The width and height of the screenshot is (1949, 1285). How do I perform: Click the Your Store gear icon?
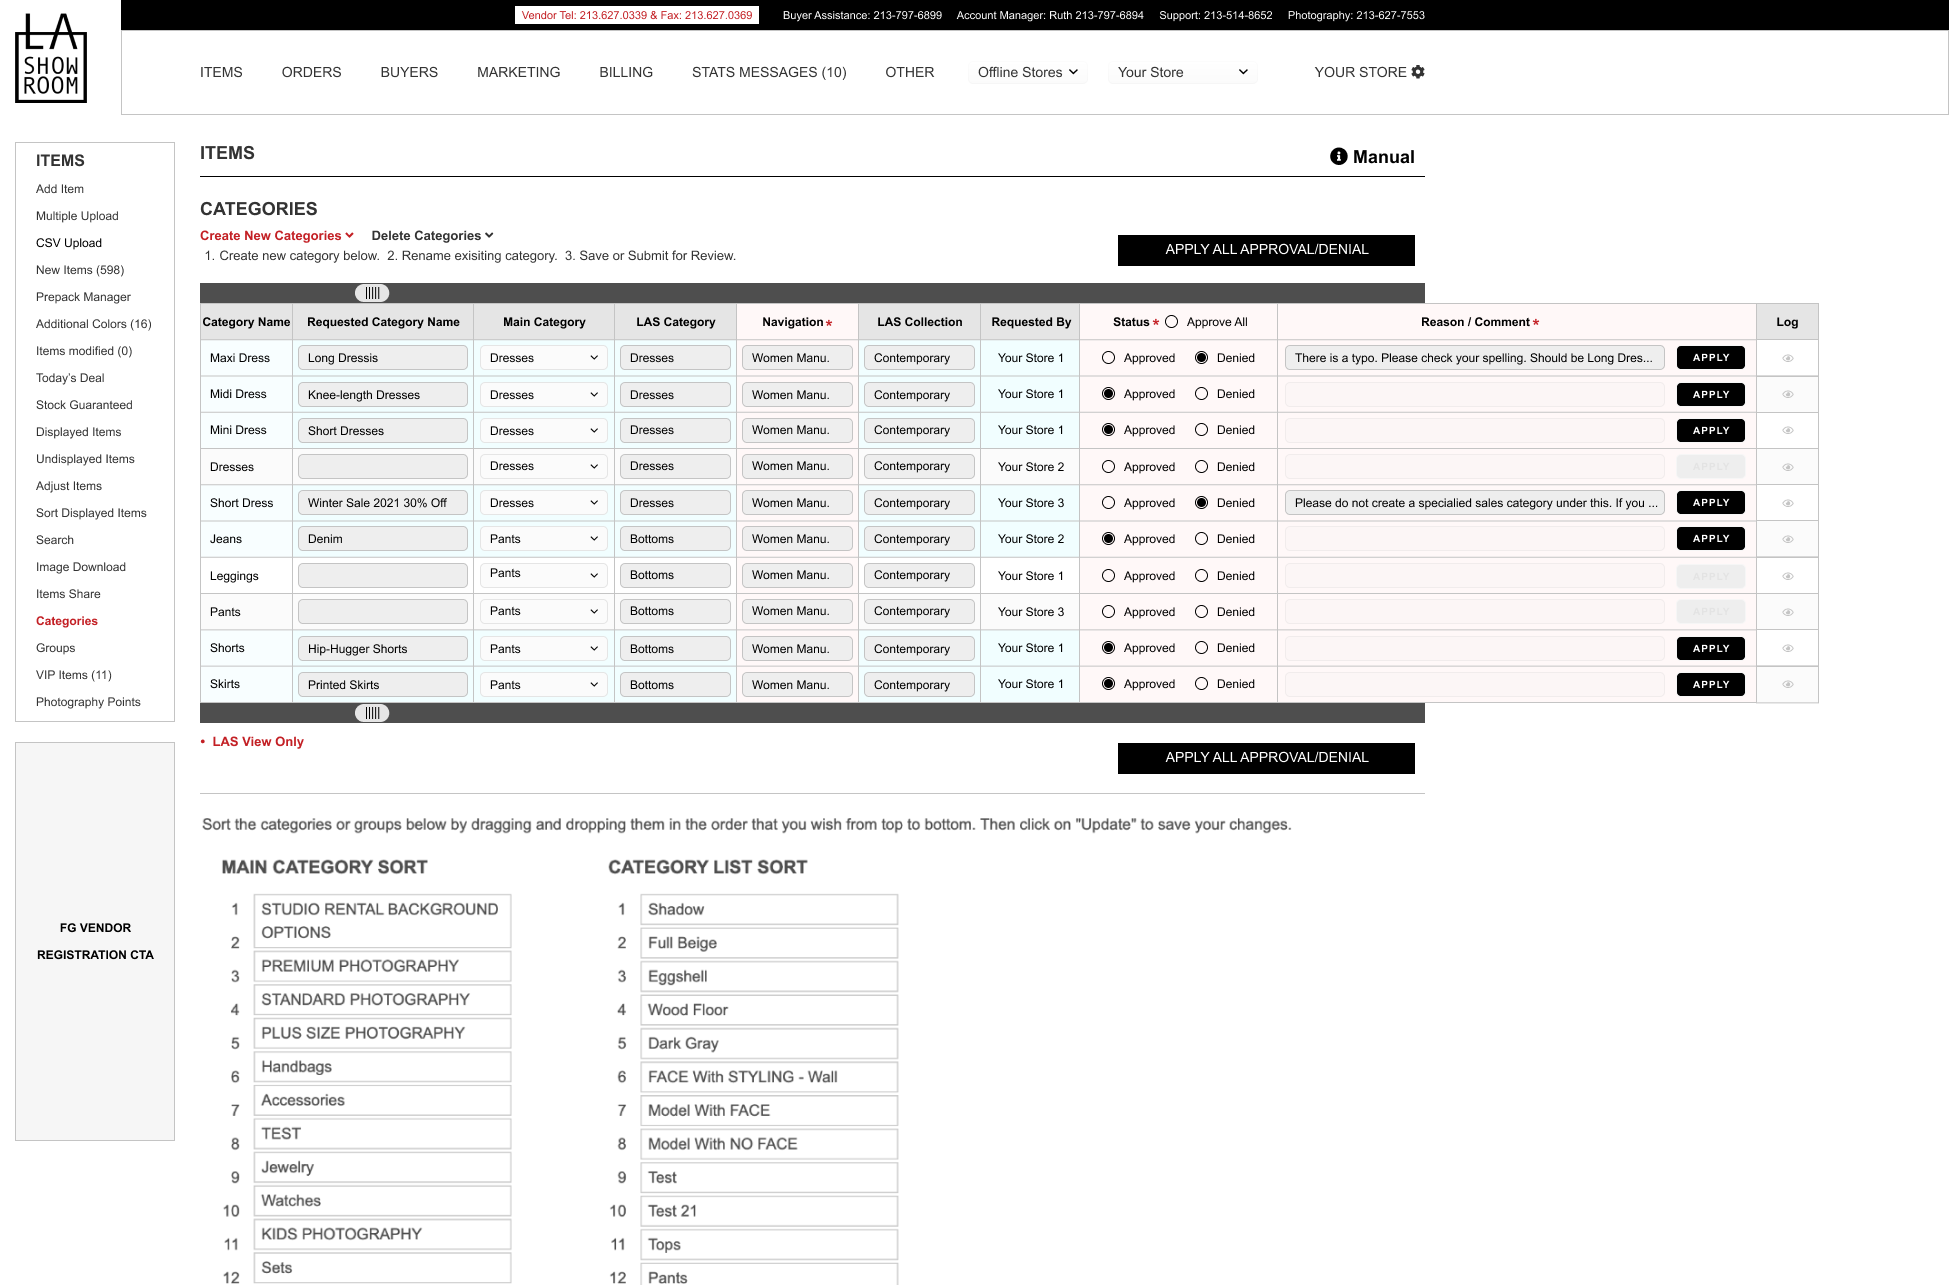click(x=1418, y=72)
